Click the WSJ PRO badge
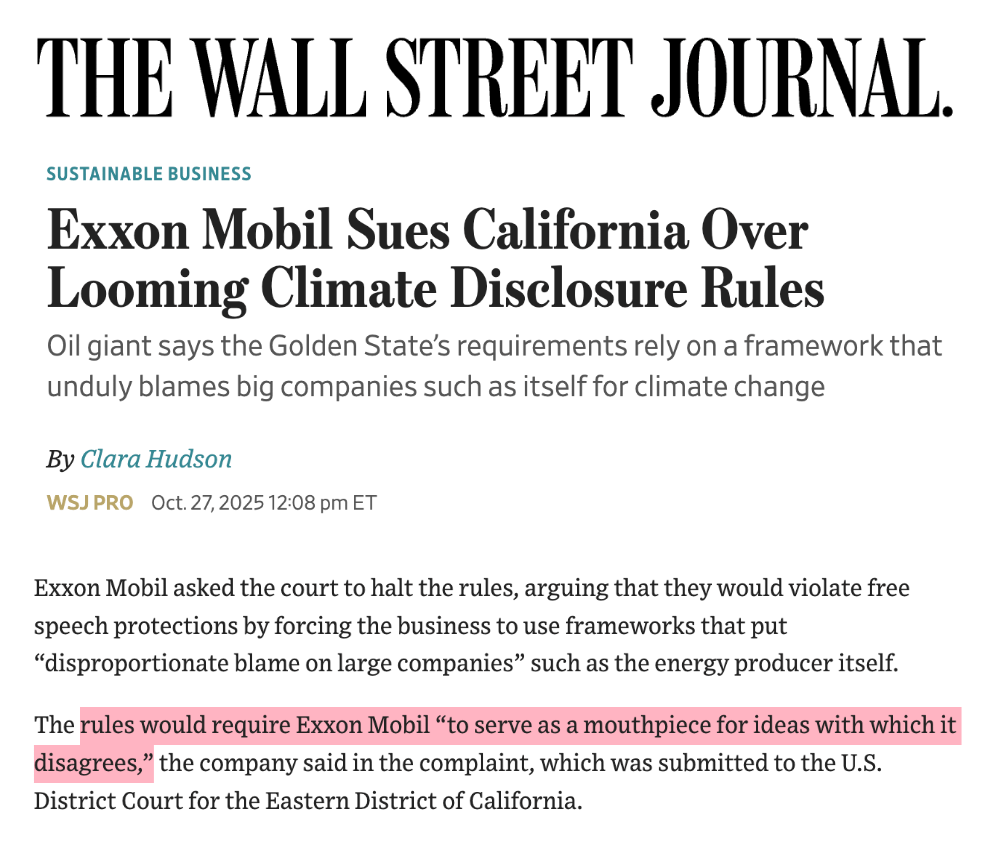Viewport: 994px width, 852px height. [89, 502]
